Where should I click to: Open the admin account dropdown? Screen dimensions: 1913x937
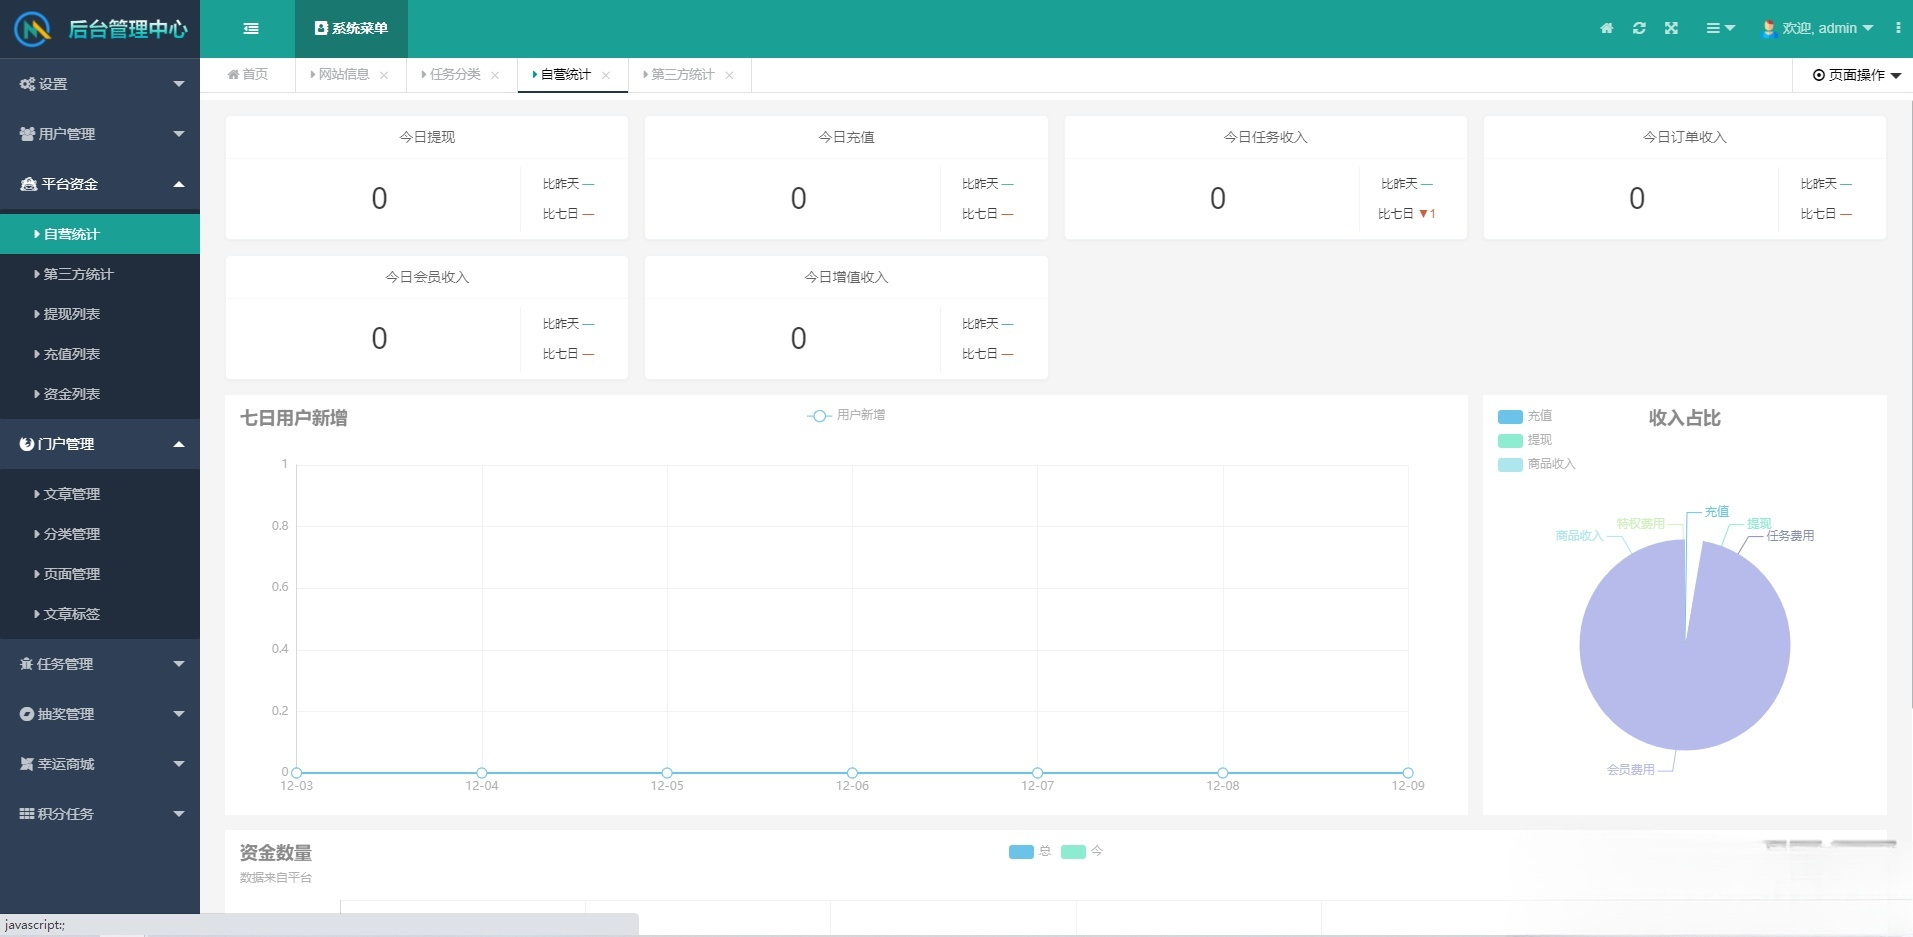tap(1820, 28)
